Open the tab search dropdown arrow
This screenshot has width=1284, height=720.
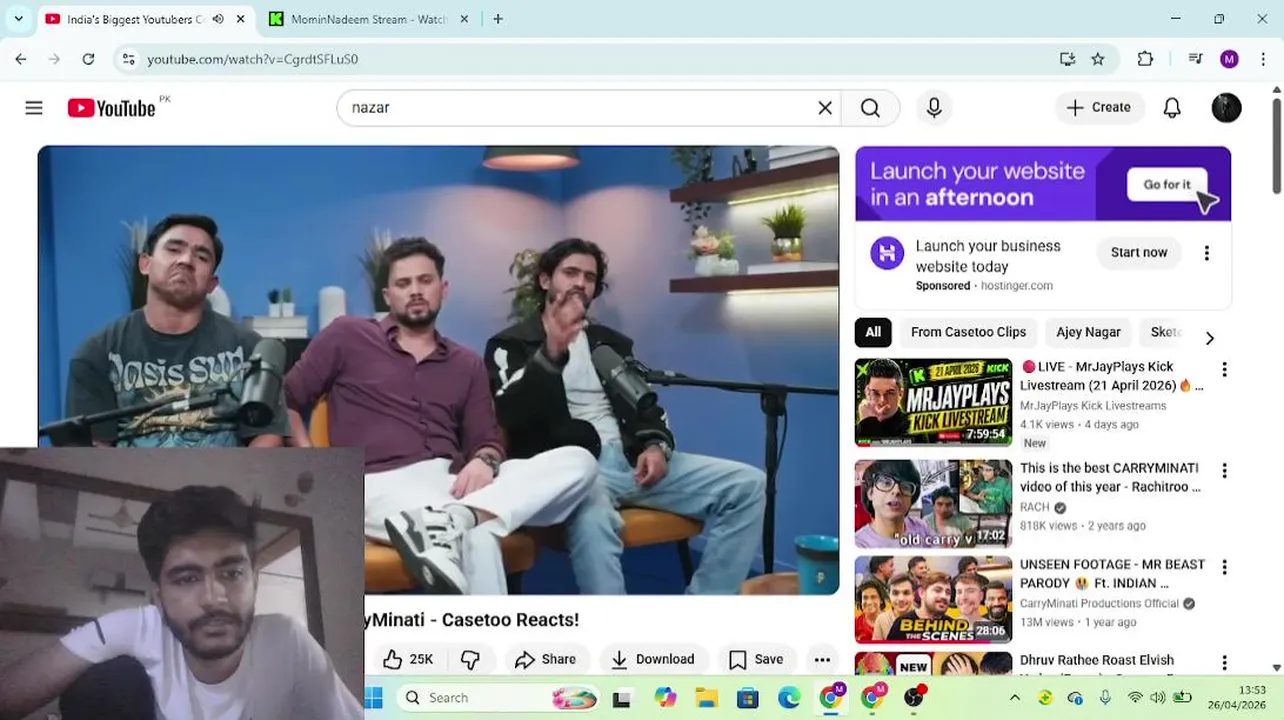coord(18,19)
